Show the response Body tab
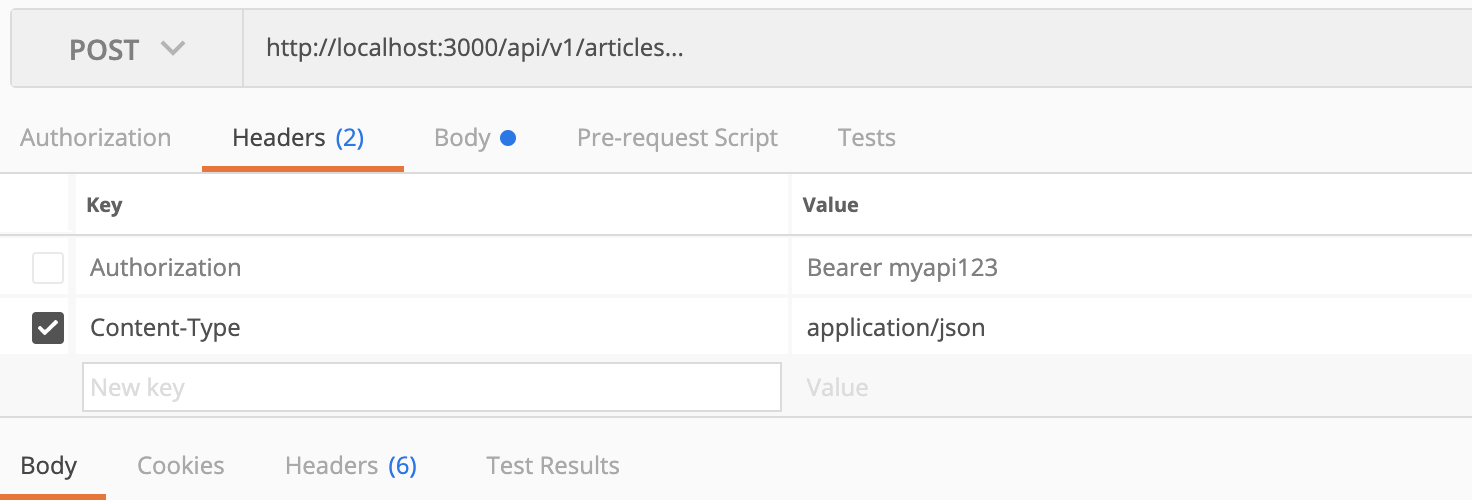1472x500 pixels. tap(48, 465)
